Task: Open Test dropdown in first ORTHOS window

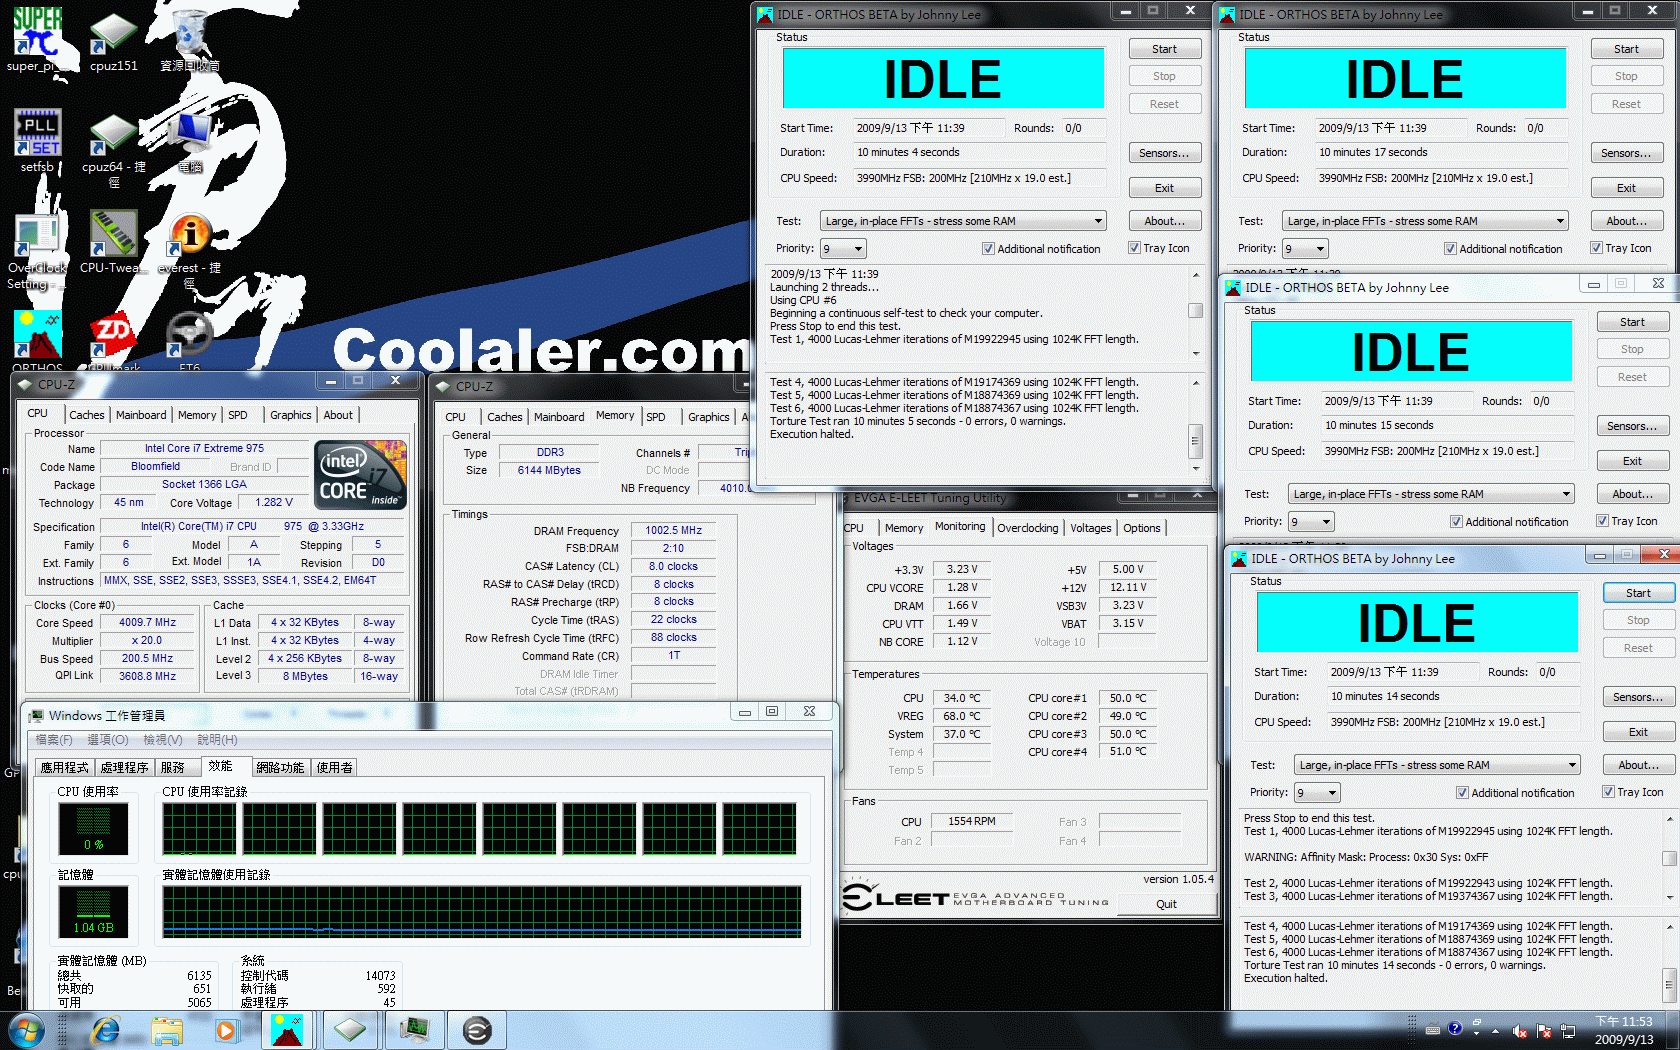Action: pos(963,221)
